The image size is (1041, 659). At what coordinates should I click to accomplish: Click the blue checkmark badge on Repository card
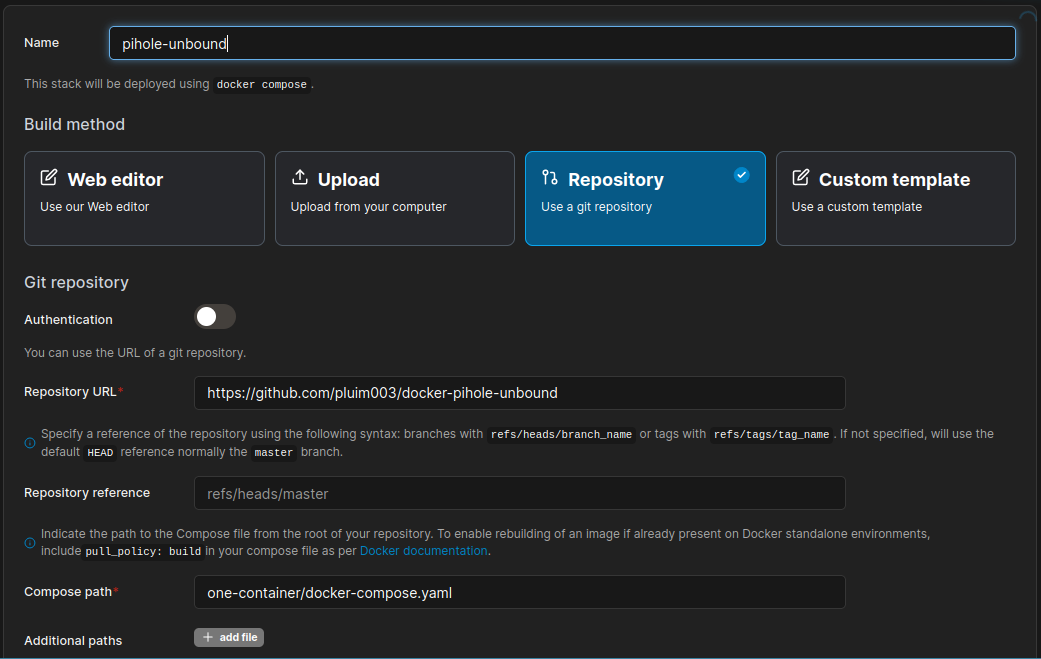click(x=742, y=174)
